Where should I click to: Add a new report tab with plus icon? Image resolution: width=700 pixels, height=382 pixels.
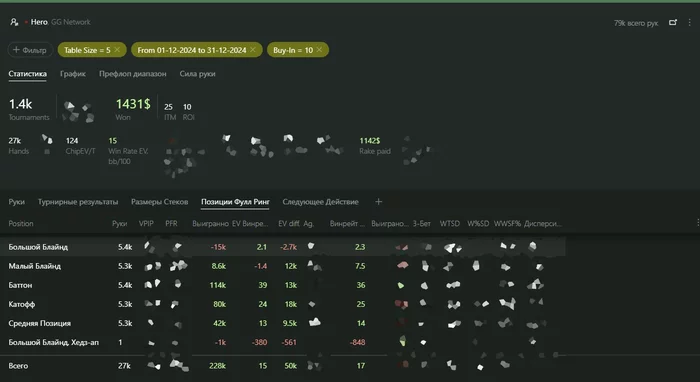(x=379, y=202)
